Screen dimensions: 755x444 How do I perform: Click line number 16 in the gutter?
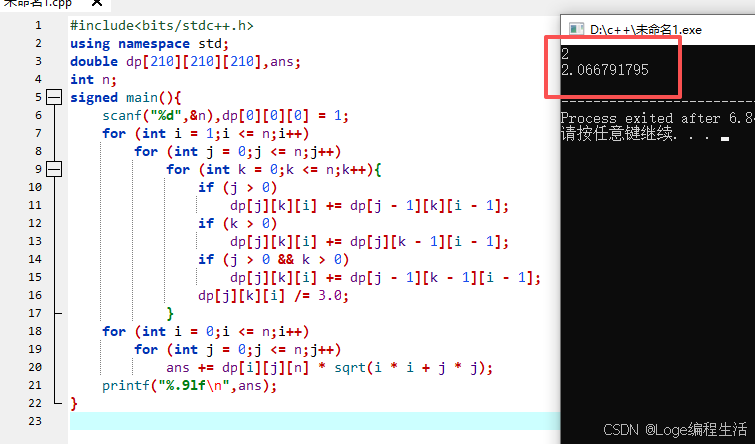click(x=35, y=295)
